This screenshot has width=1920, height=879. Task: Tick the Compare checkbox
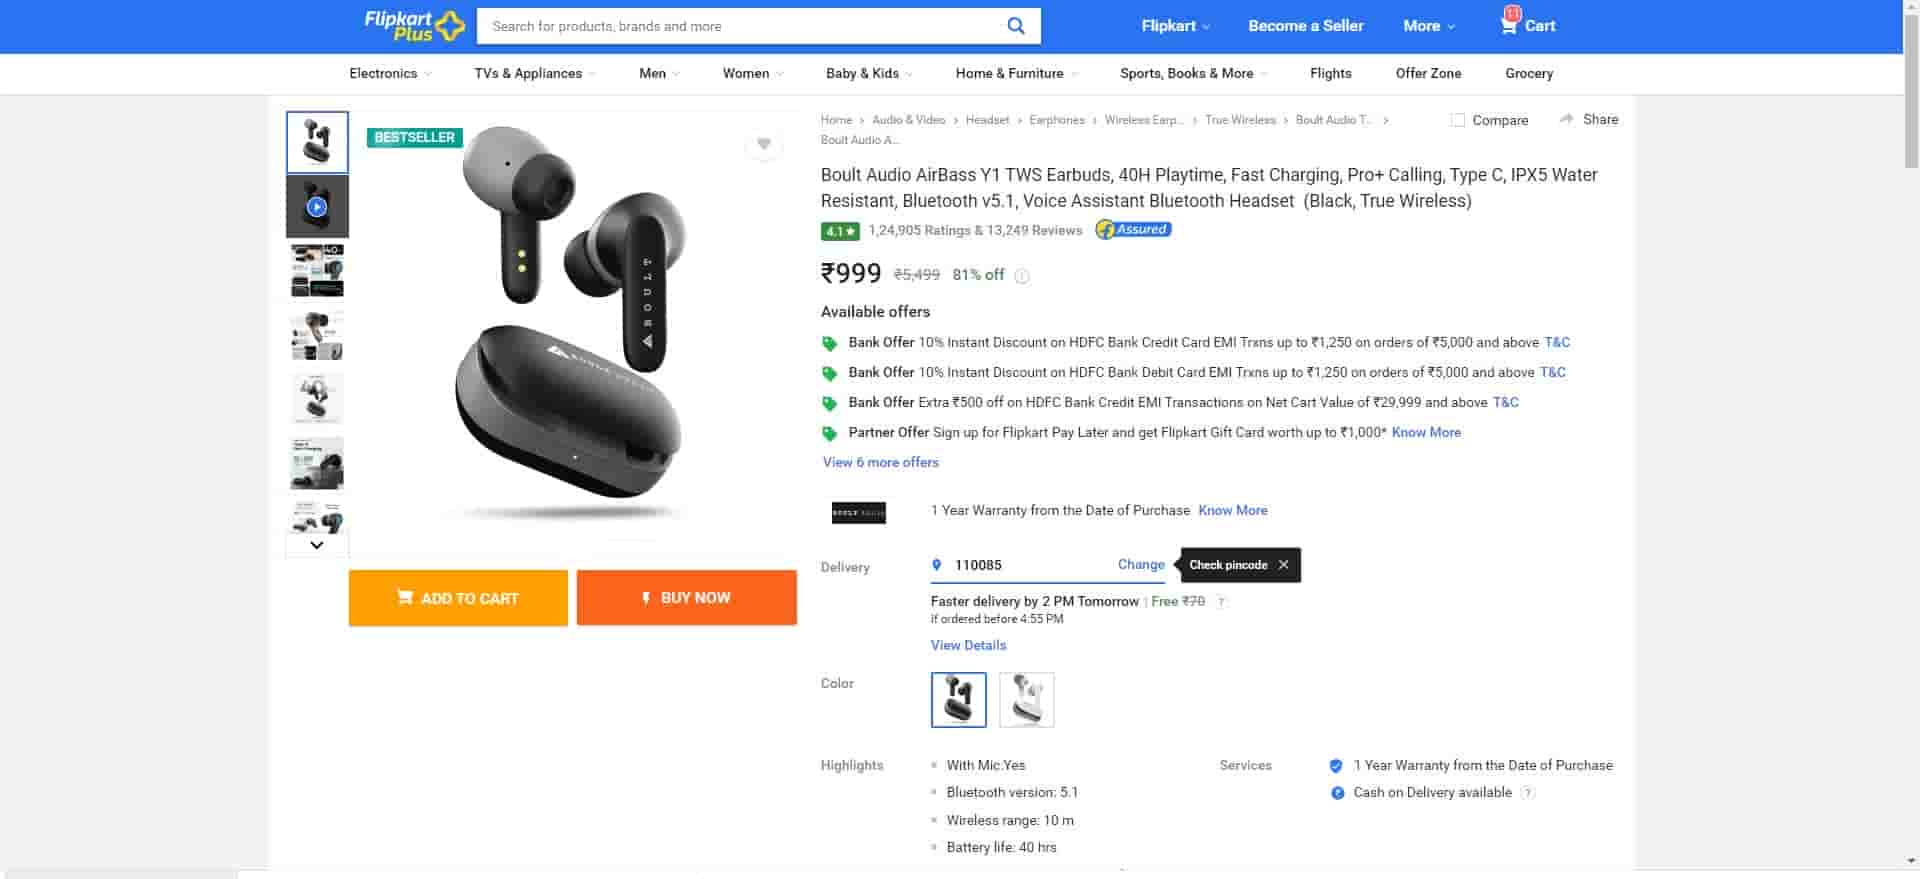pos(1458,120)
